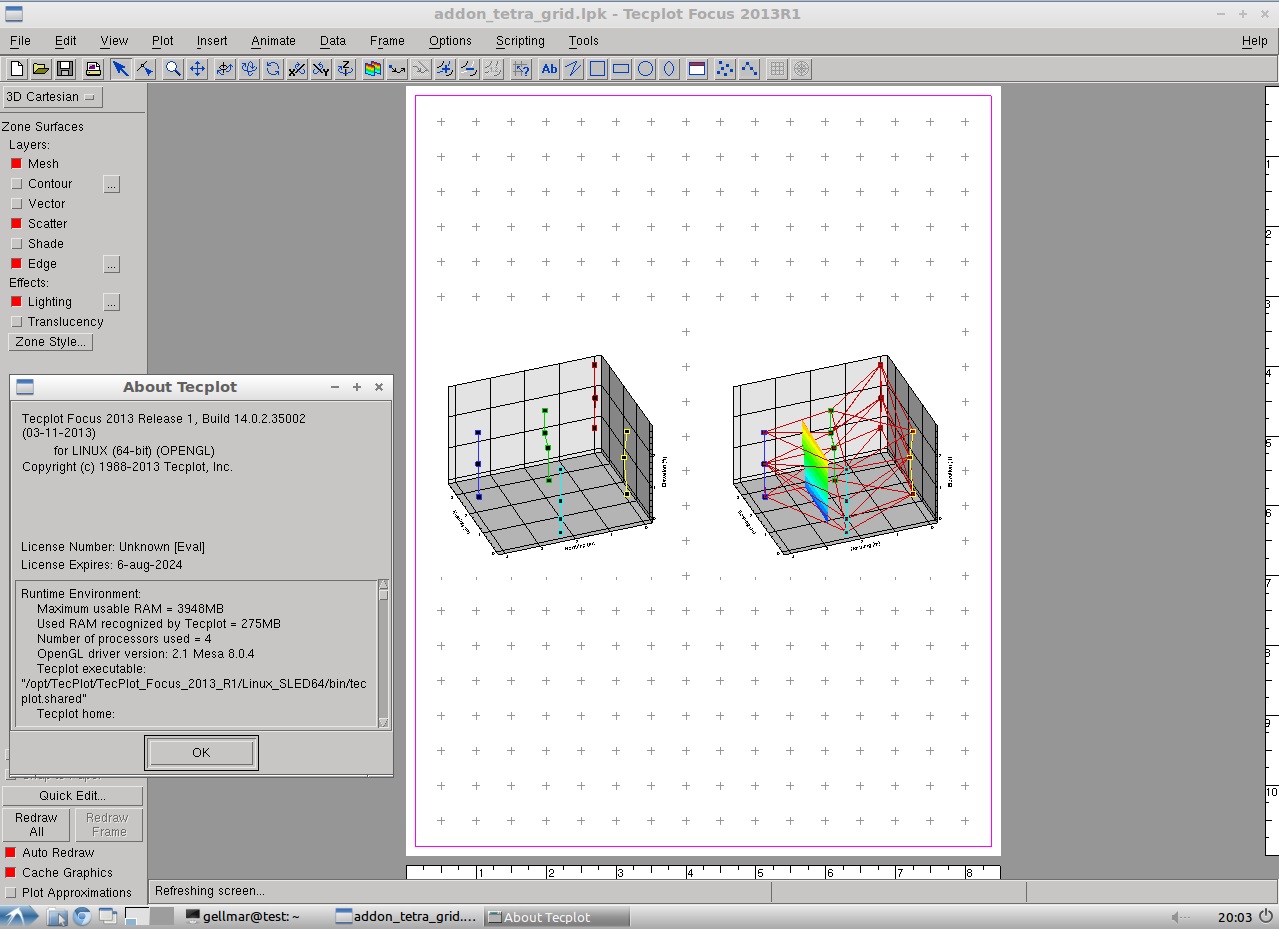The image size is (1279, 929).
Task: Enable Plot Approximations checkbox
Action: pyautogui.click(x=11, y=893)
